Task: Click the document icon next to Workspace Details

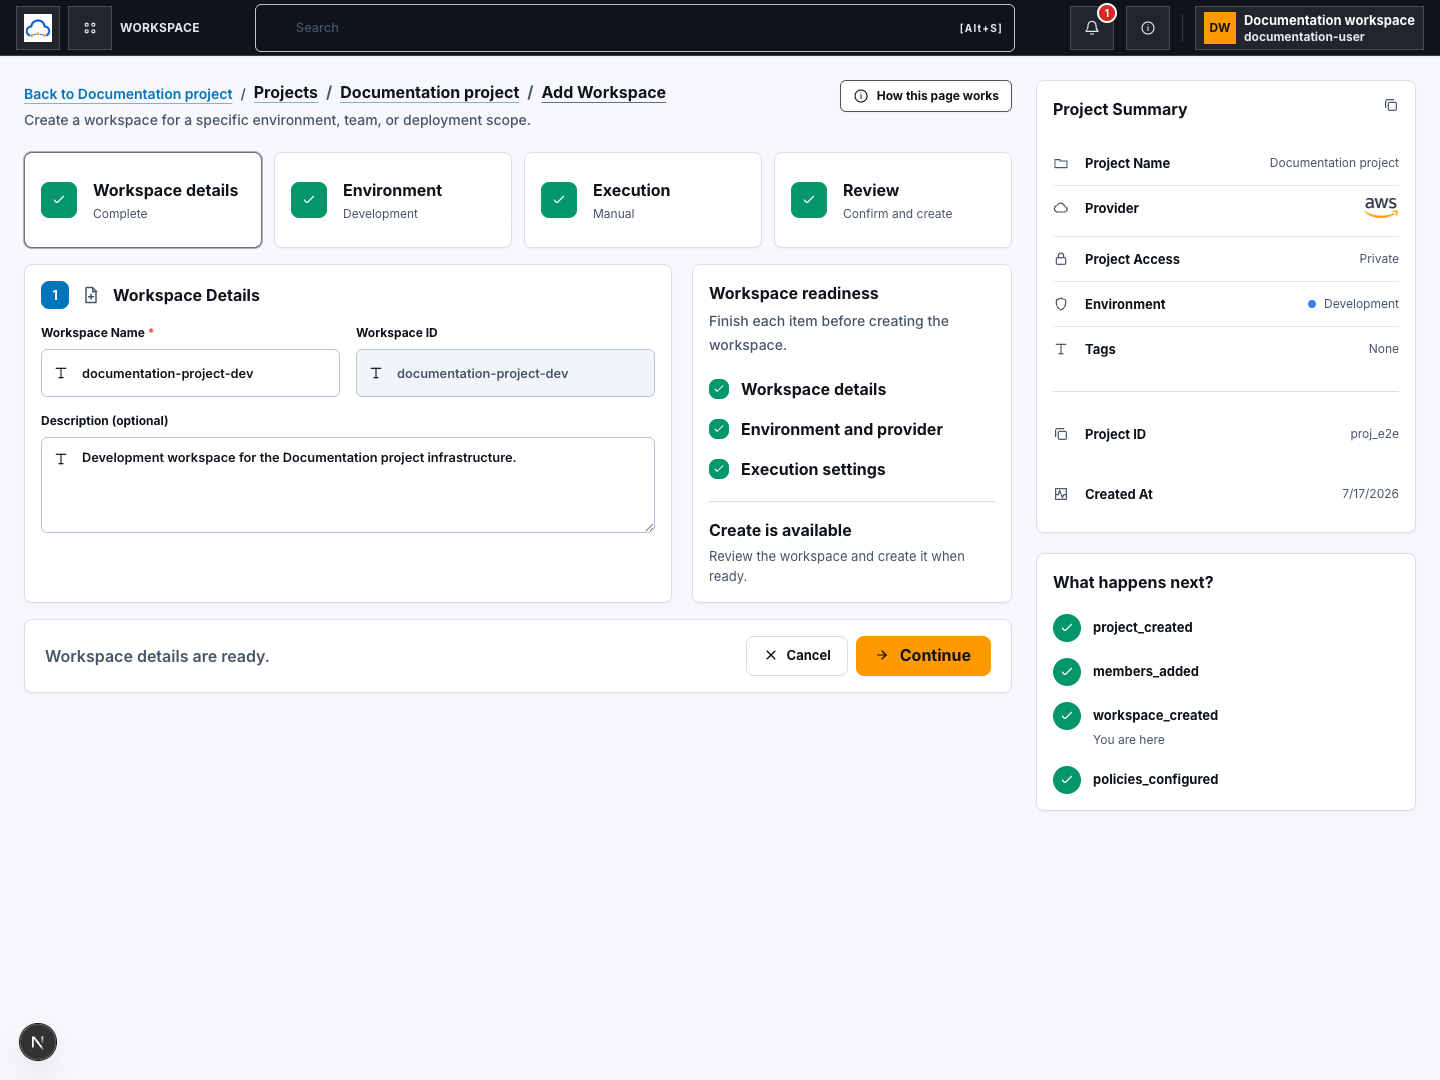Action: [x=91, y=295]
